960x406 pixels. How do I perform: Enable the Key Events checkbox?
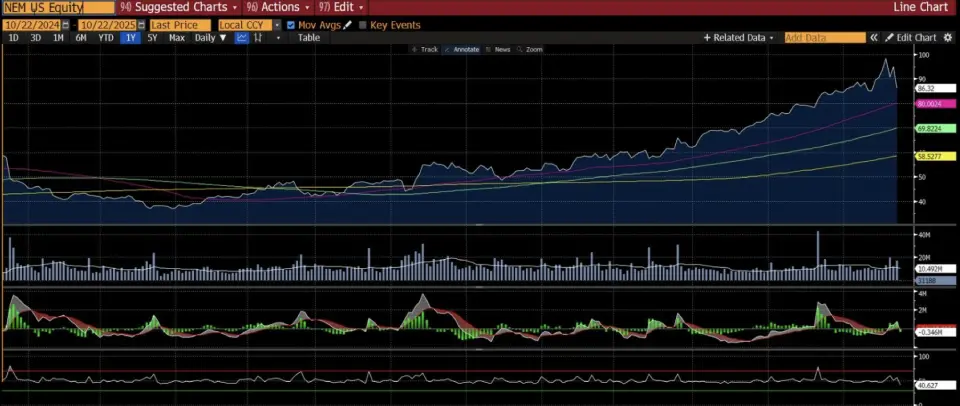click(x=363, y=25)
